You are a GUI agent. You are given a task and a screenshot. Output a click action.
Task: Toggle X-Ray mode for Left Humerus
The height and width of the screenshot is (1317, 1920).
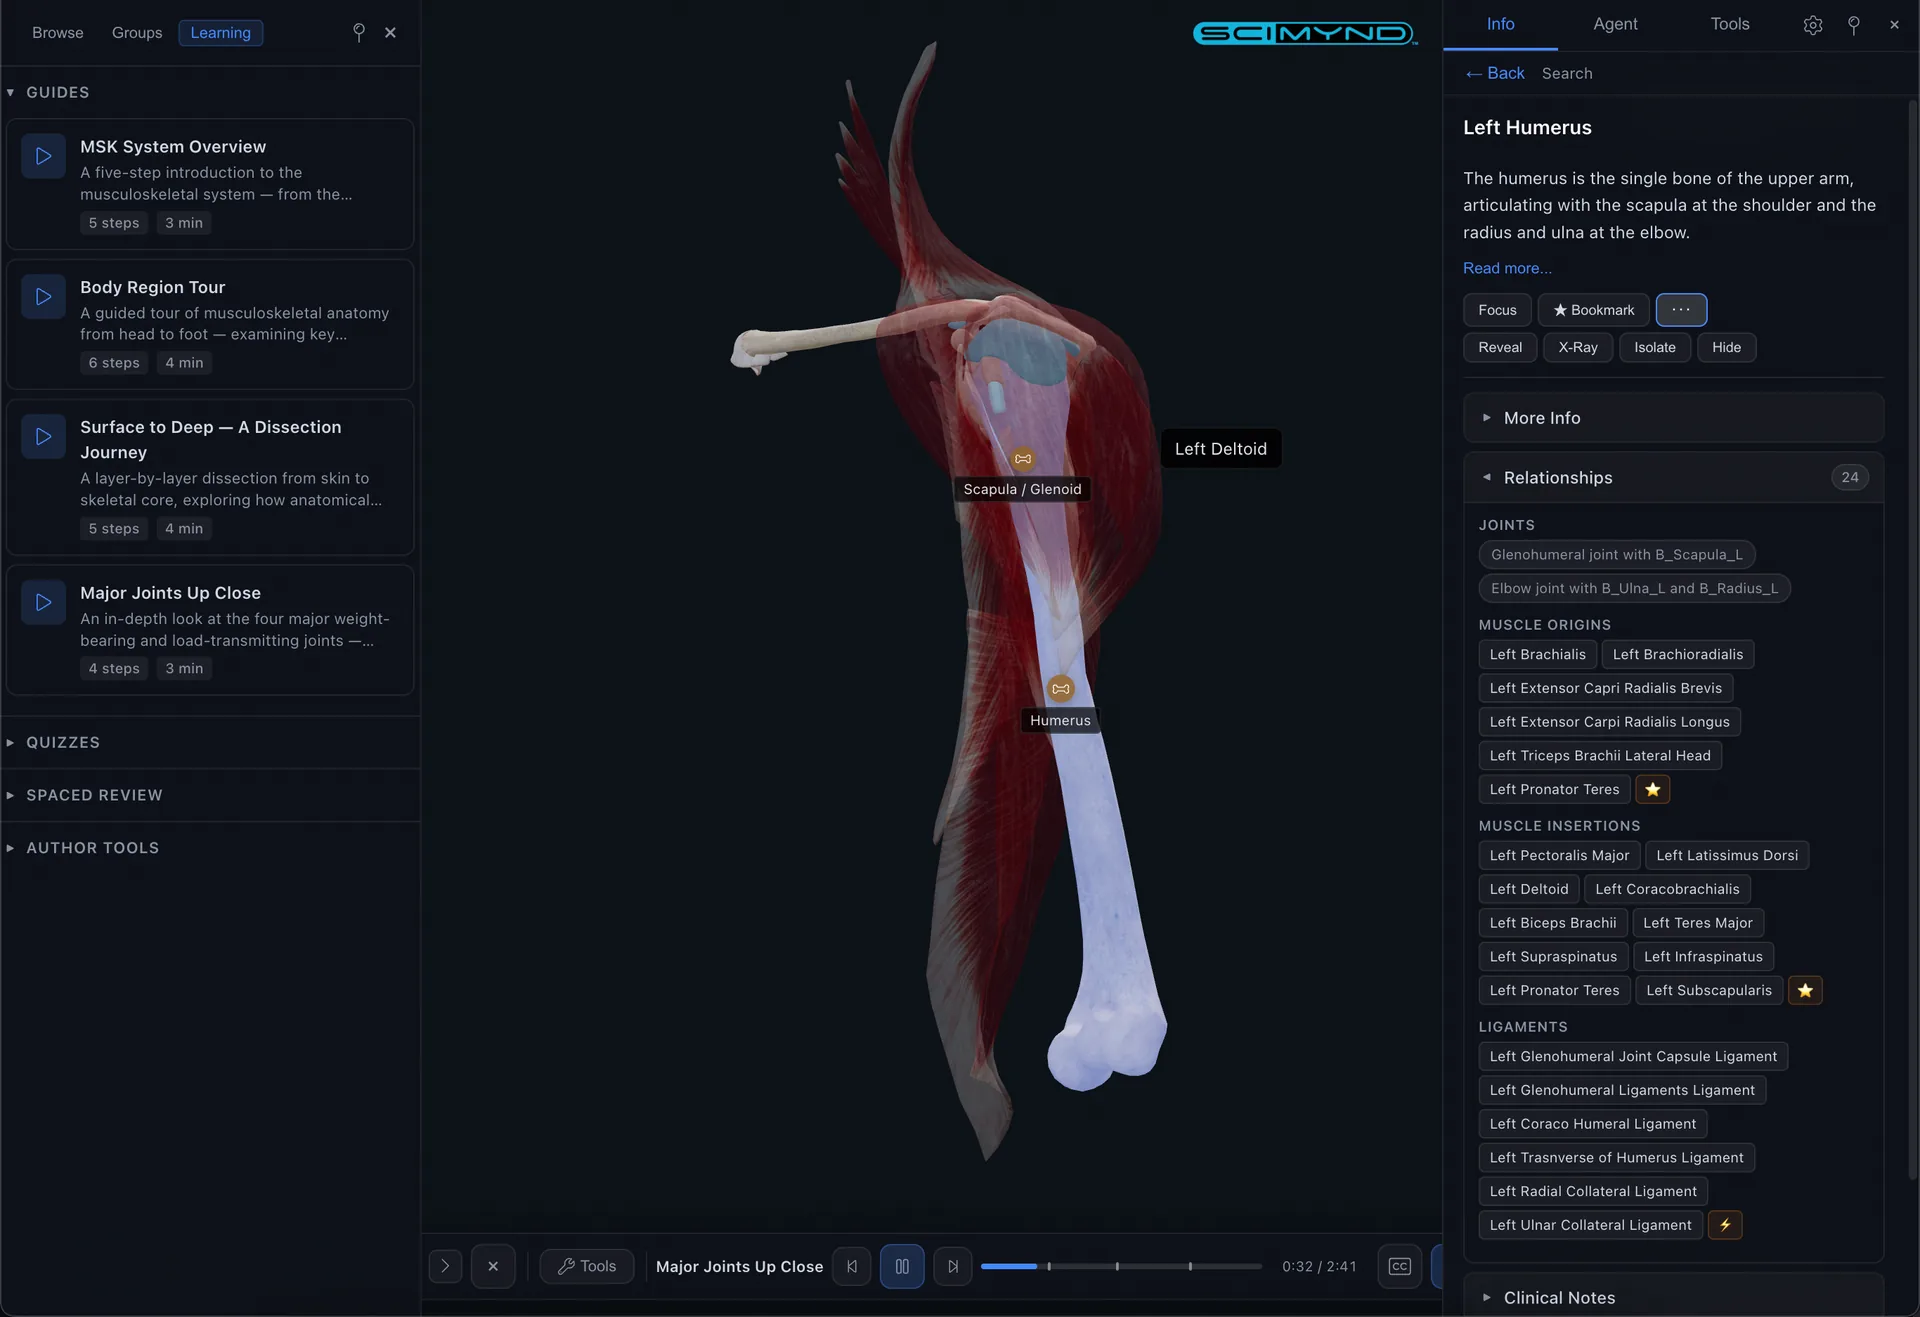[x=1577, y=347]
